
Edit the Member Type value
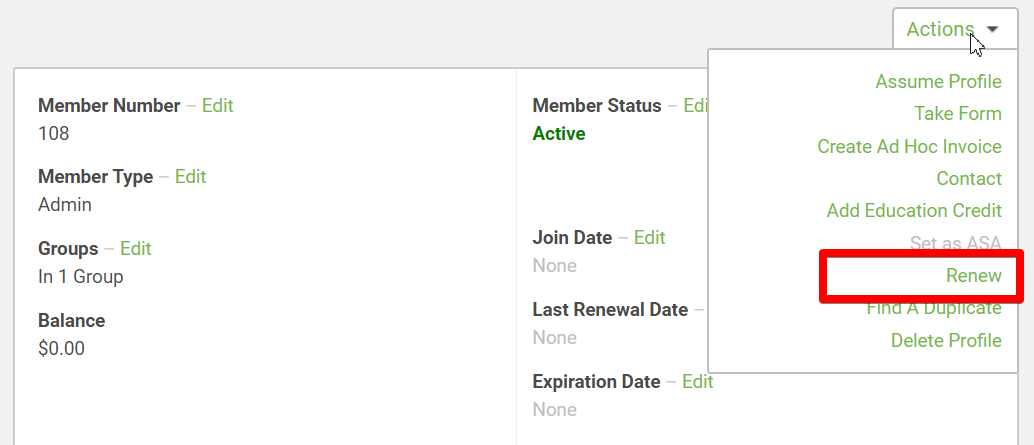coord(191,177)
